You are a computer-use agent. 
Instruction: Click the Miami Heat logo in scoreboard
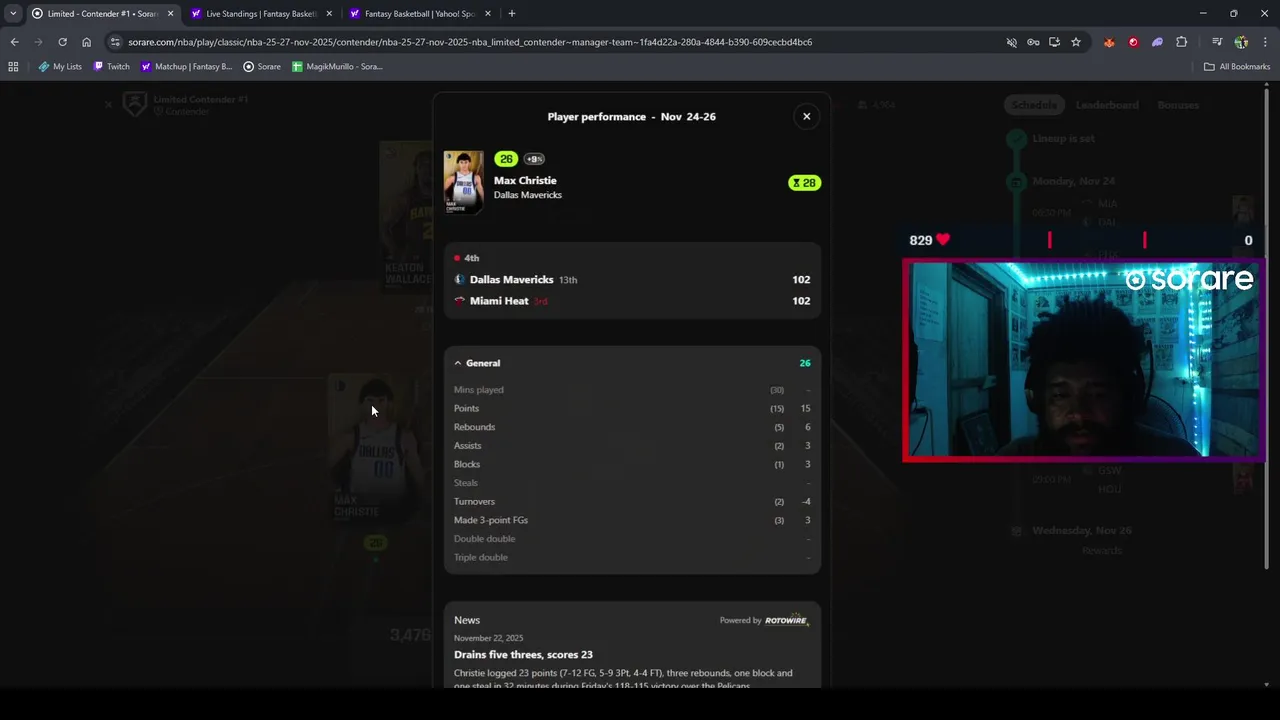click(x=460, y=301)
